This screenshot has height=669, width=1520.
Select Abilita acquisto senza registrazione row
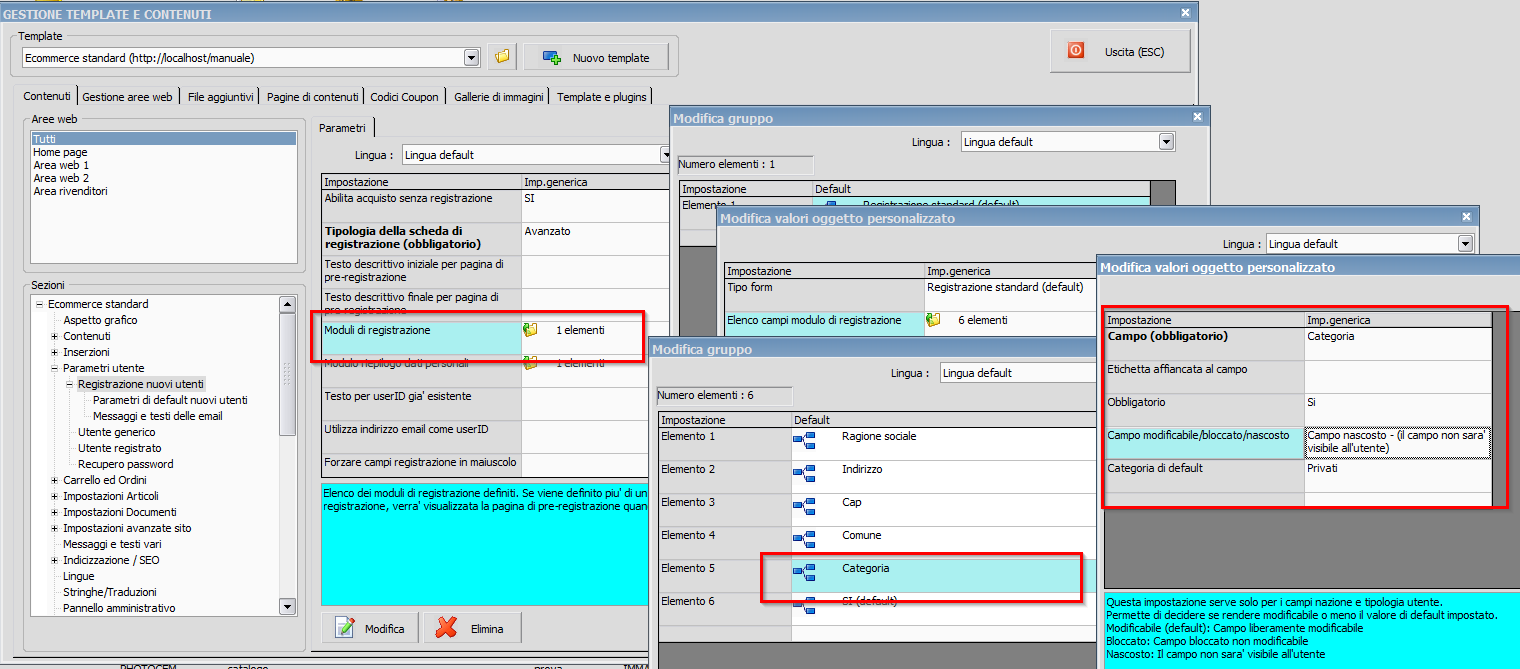496,206
